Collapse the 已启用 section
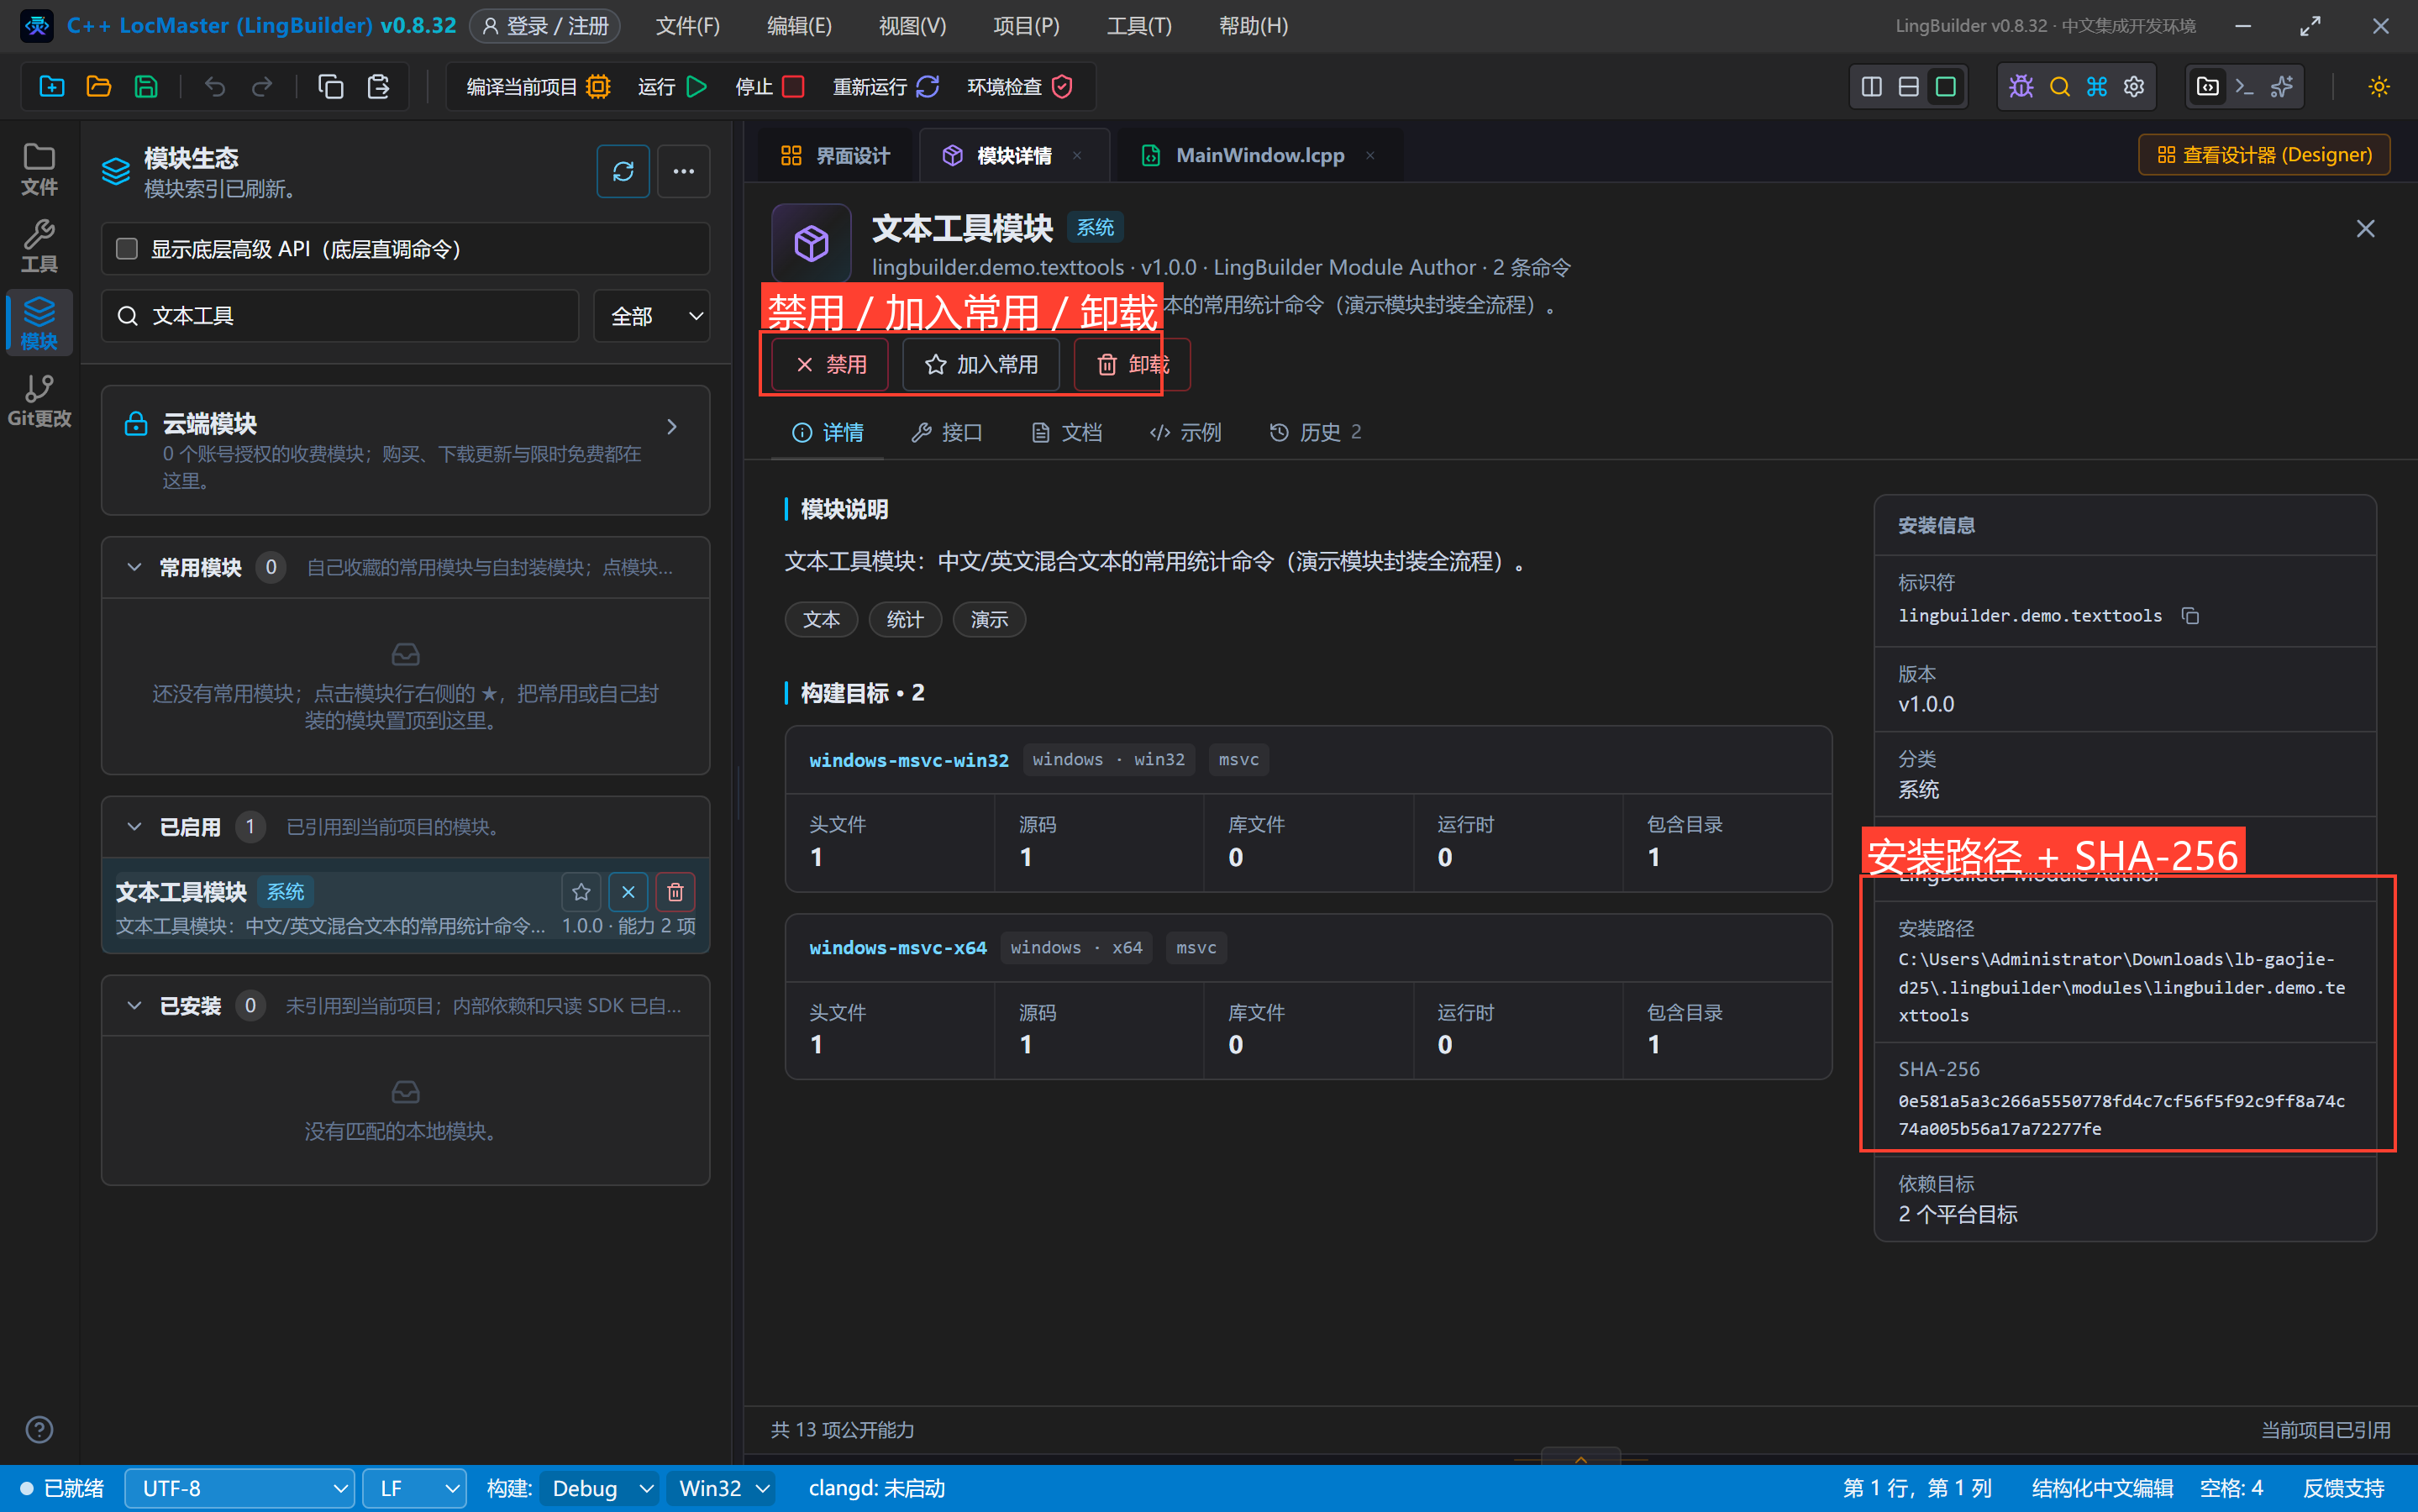This screenshot has height=1512, width=2418. [x=134, y=827]
